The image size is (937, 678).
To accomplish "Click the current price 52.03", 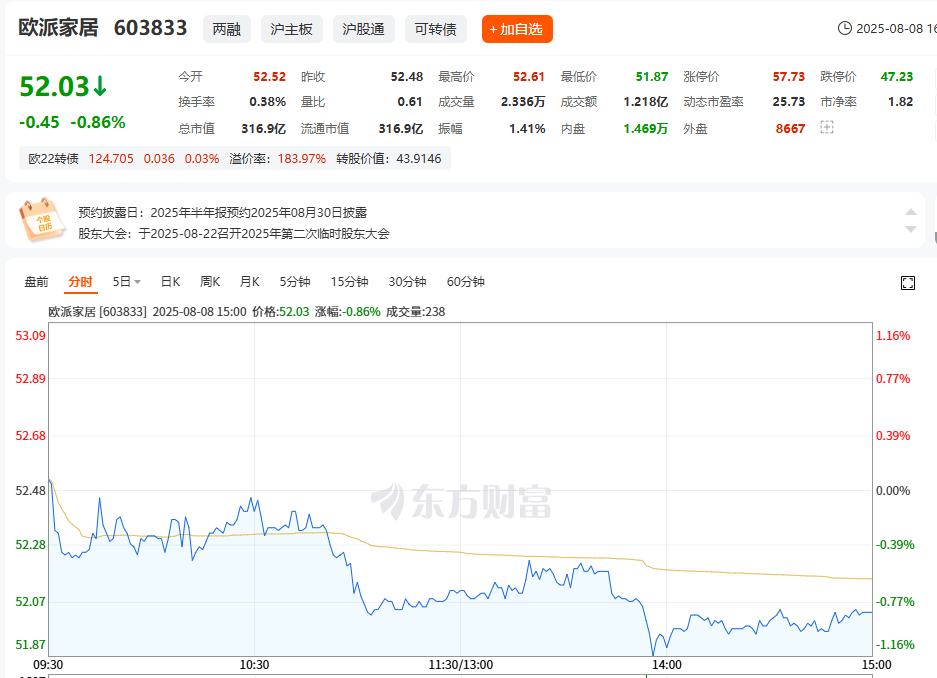I will pyautogui.click(x=54, y=87).
